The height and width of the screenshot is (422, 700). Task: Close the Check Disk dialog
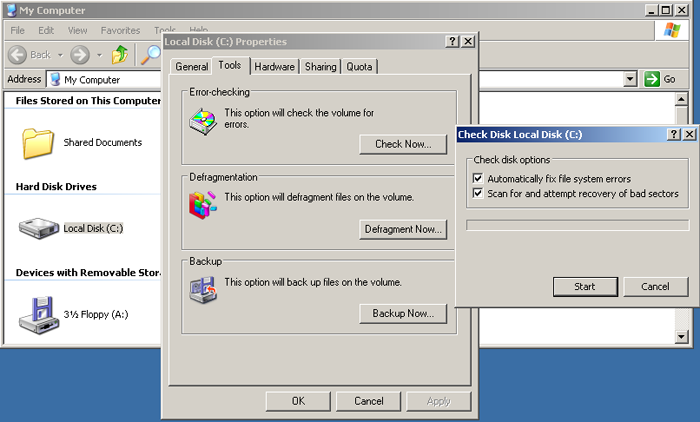click(x=689, y=134)
